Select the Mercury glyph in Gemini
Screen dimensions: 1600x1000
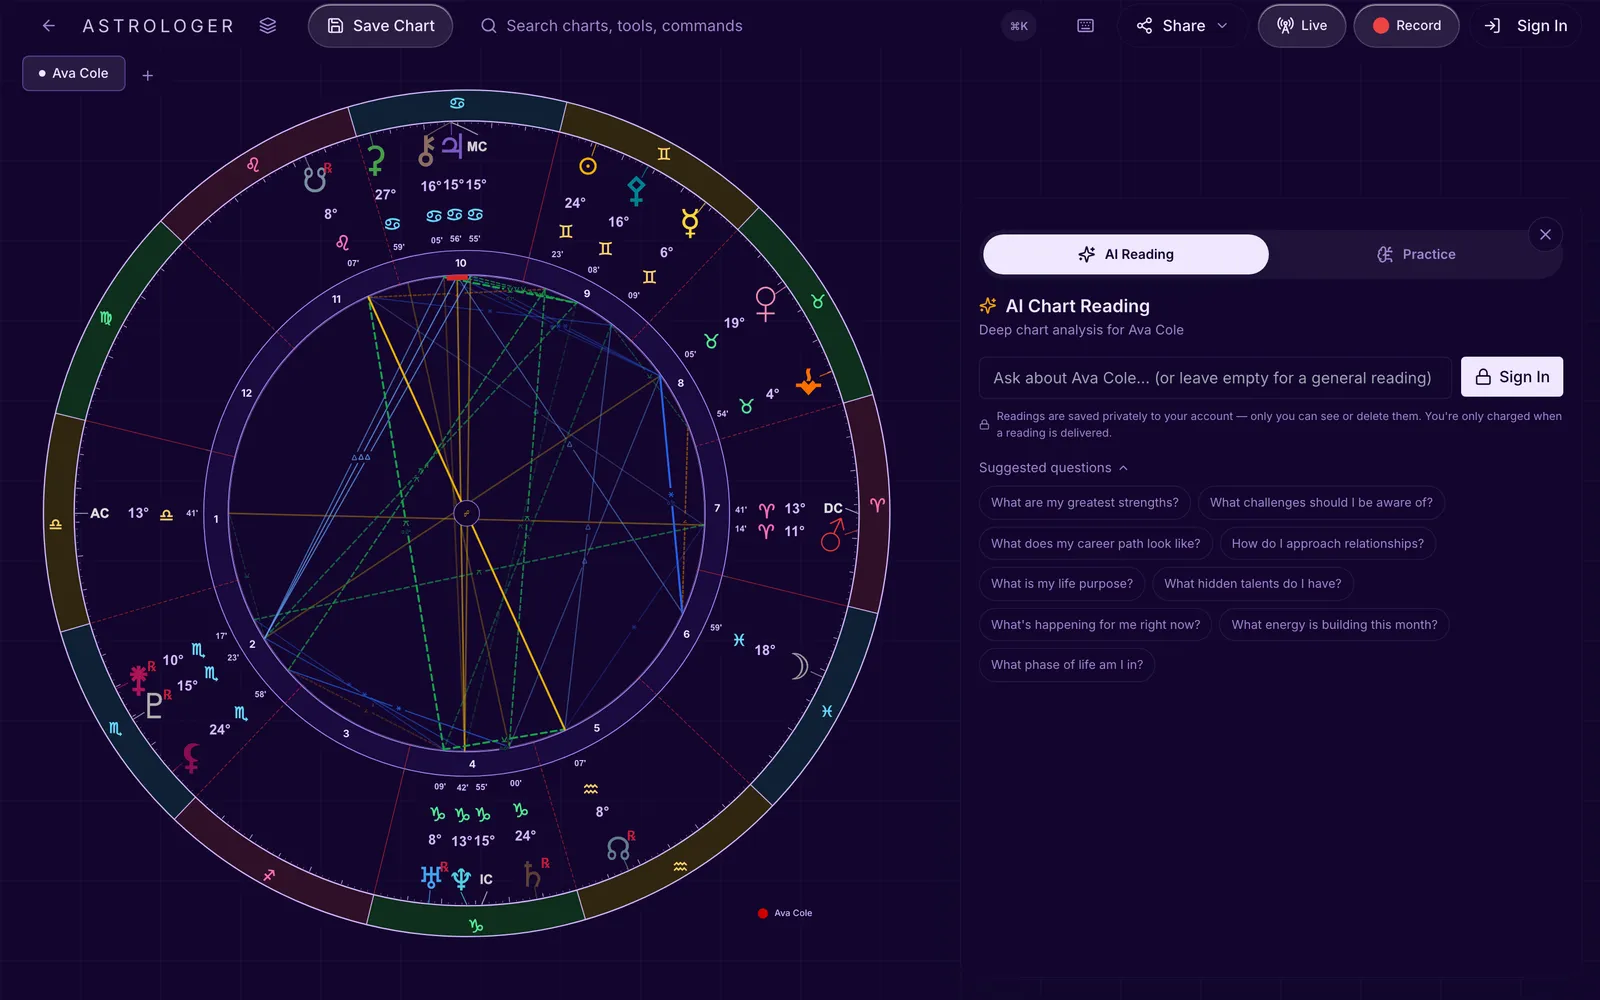[690, 223]
